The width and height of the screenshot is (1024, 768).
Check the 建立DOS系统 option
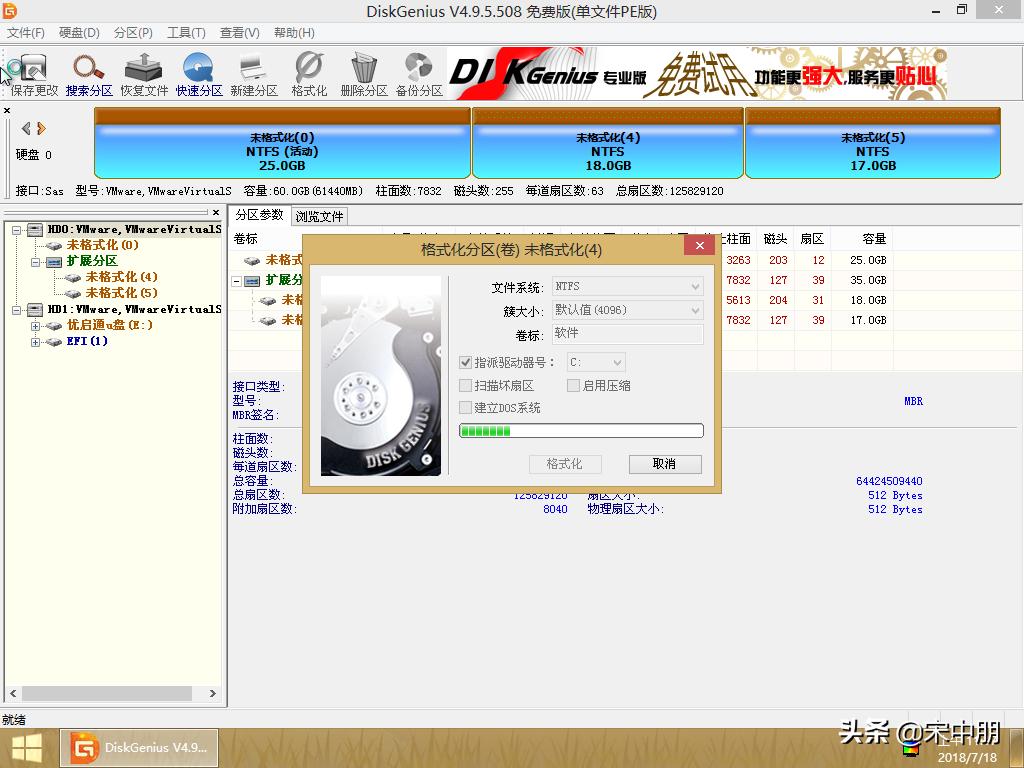click(x=465, y=407)
